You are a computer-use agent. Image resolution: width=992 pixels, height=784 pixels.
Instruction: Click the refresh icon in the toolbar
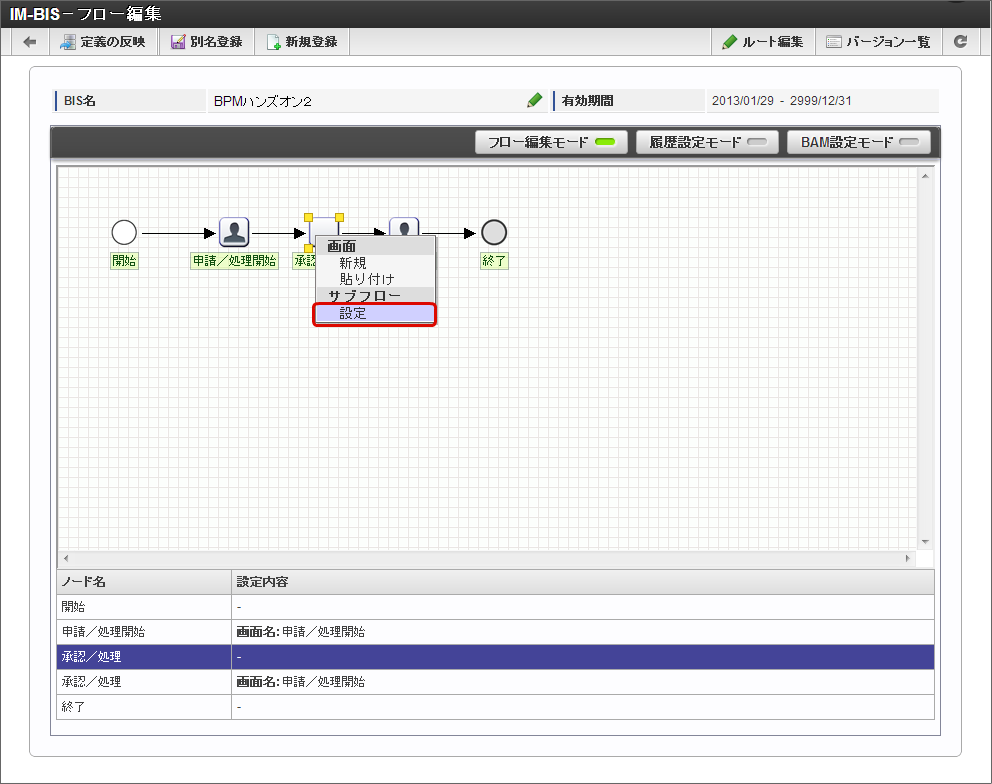point(960,42)
